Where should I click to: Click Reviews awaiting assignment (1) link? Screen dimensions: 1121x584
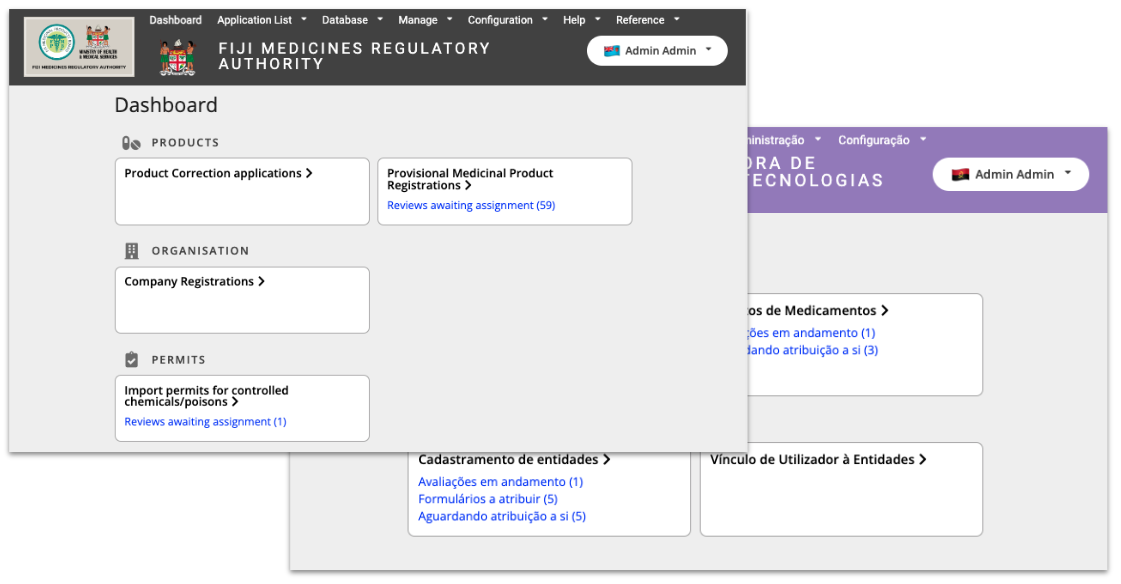205,422
